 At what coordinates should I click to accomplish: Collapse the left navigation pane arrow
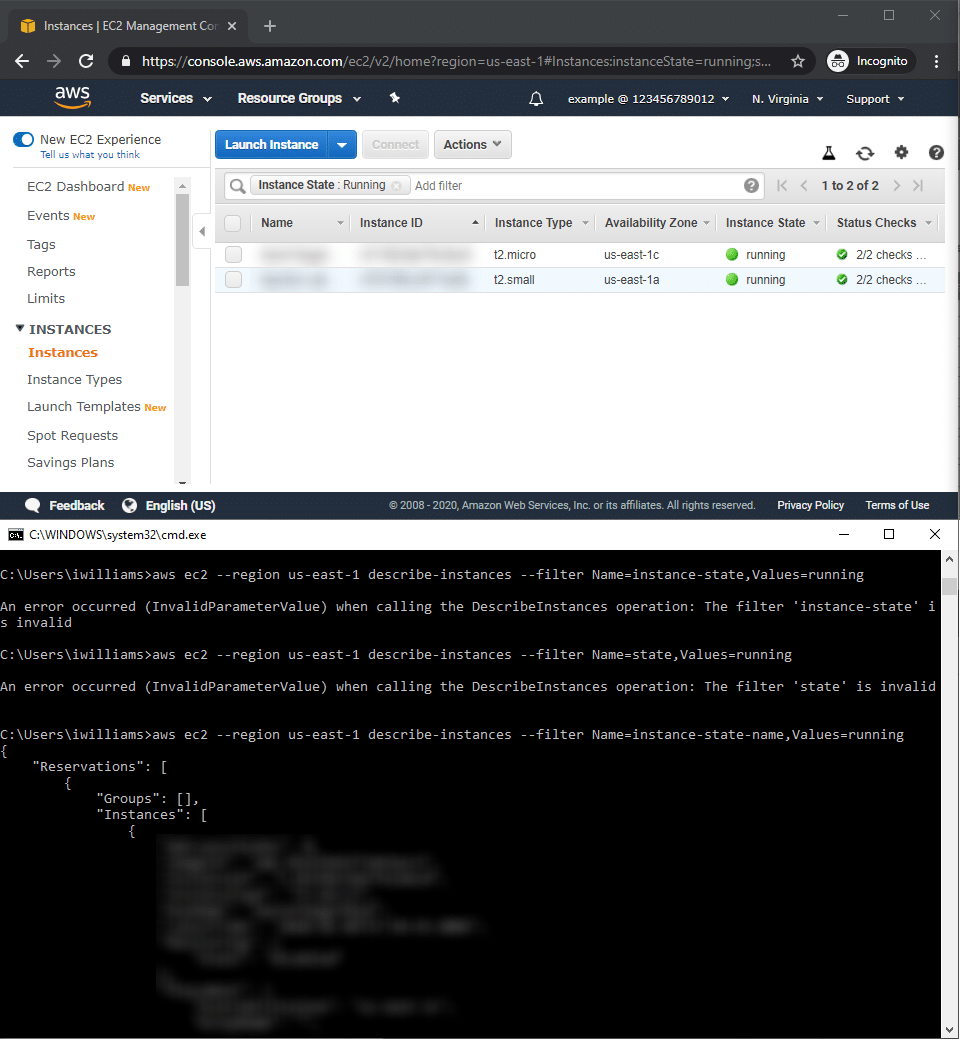pos(202,231)
